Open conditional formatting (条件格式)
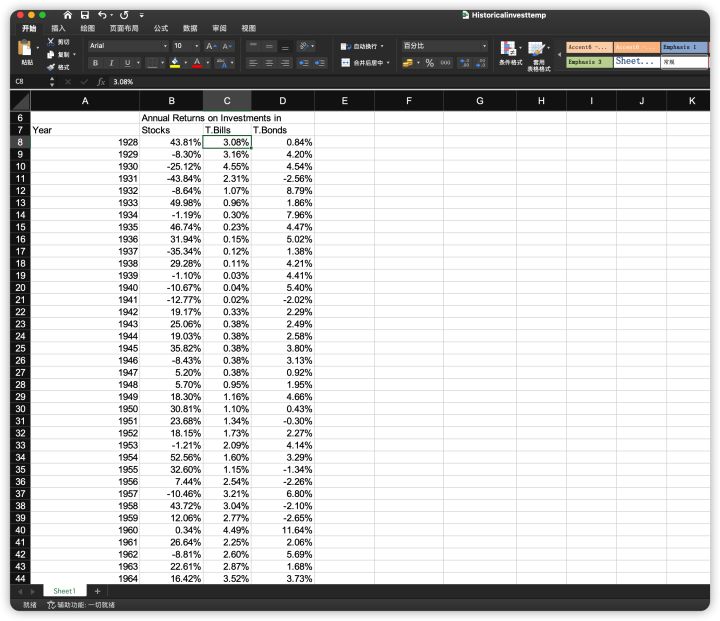Viewport: 720px width, 621px height. (x=510, y=53)
